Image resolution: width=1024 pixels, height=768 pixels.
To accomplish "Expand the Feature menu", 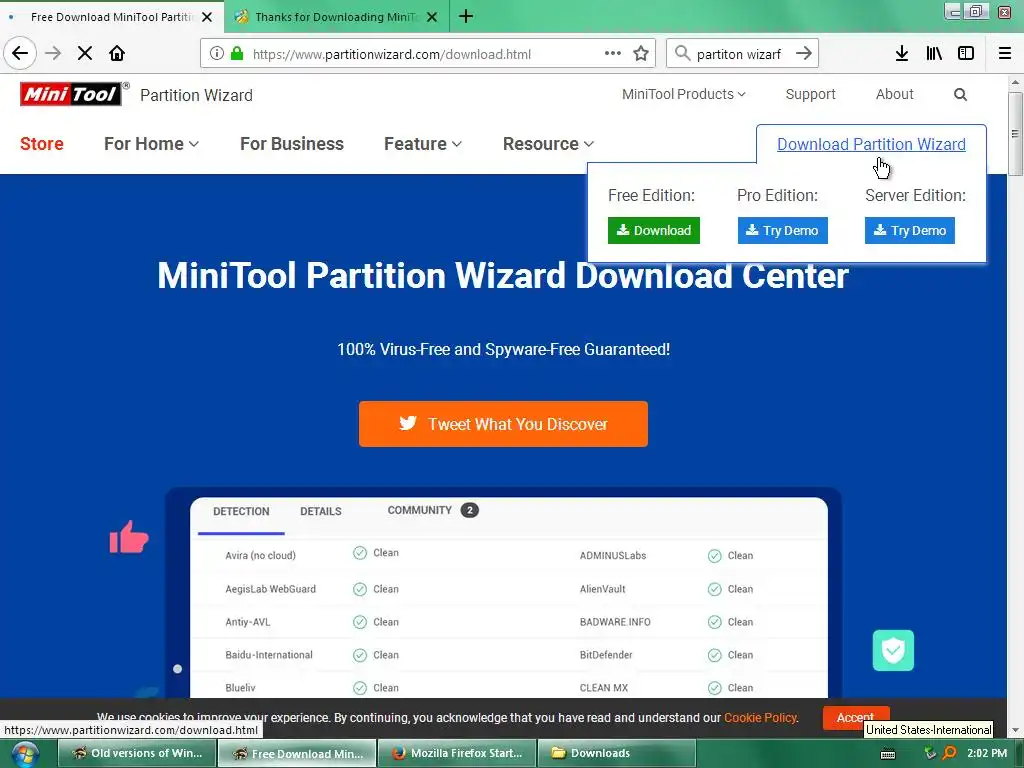I will [423, 144].
